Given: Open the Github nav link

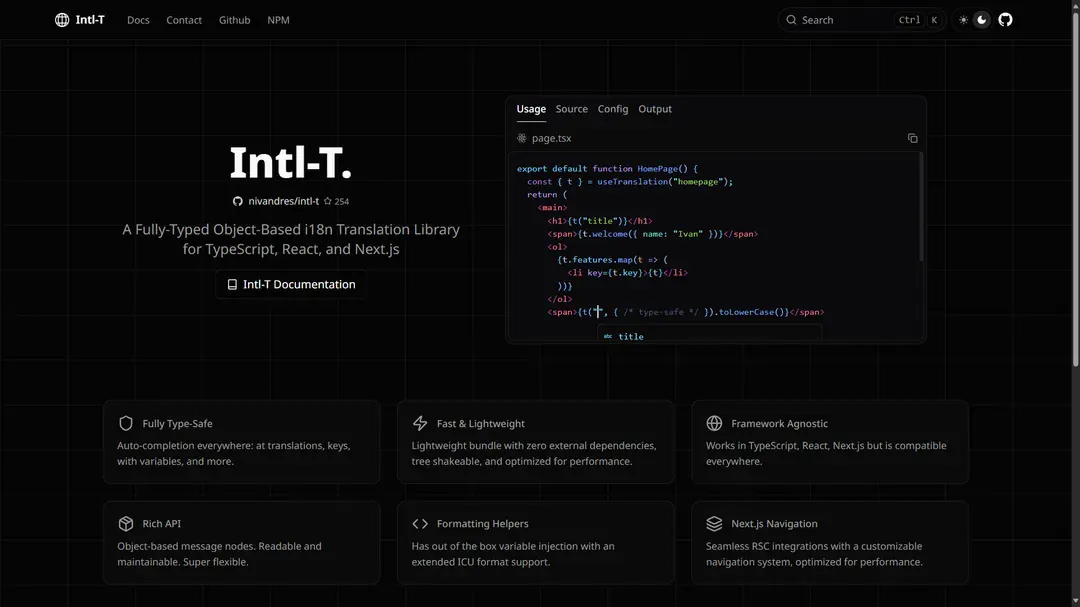Looking at the screenshot, I should point(234,20).
